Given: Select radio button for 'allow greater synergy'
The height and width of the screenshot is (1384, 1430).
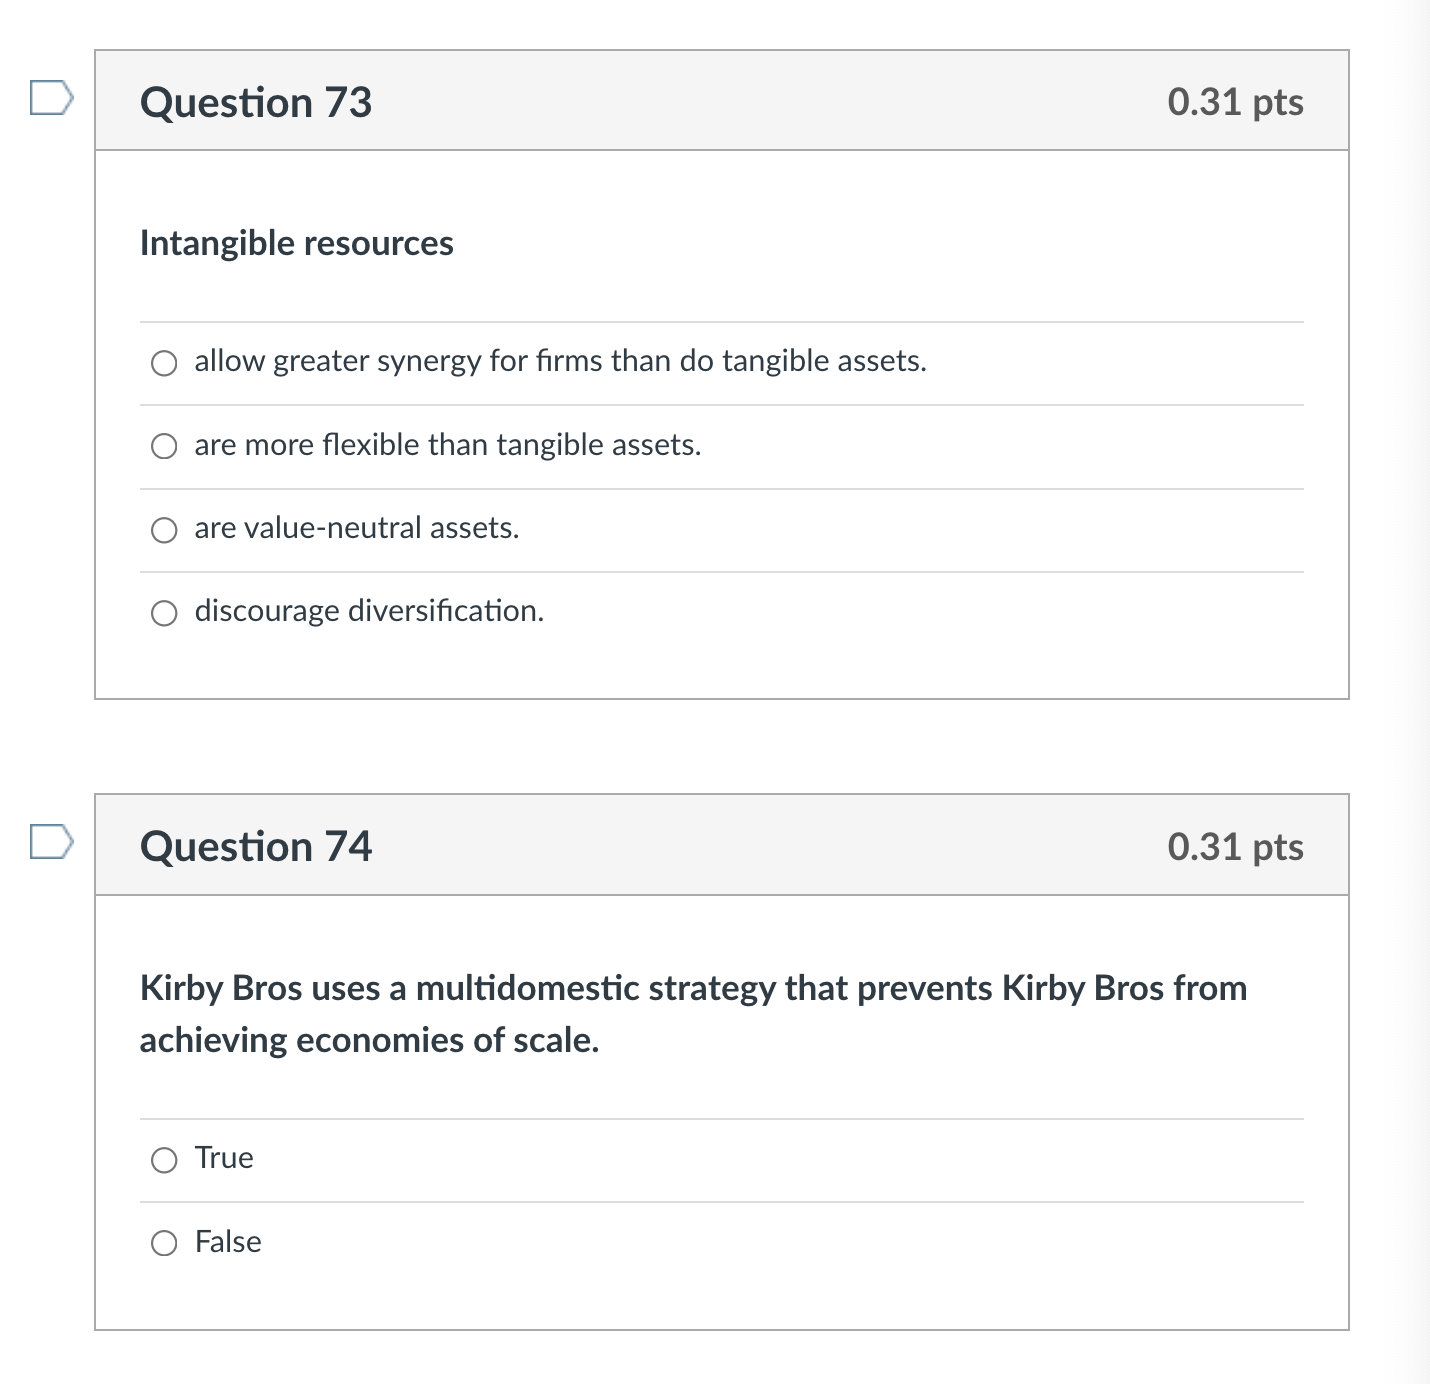Looking at the screenshot, I should pyautogui.click(x=164, y=363).
